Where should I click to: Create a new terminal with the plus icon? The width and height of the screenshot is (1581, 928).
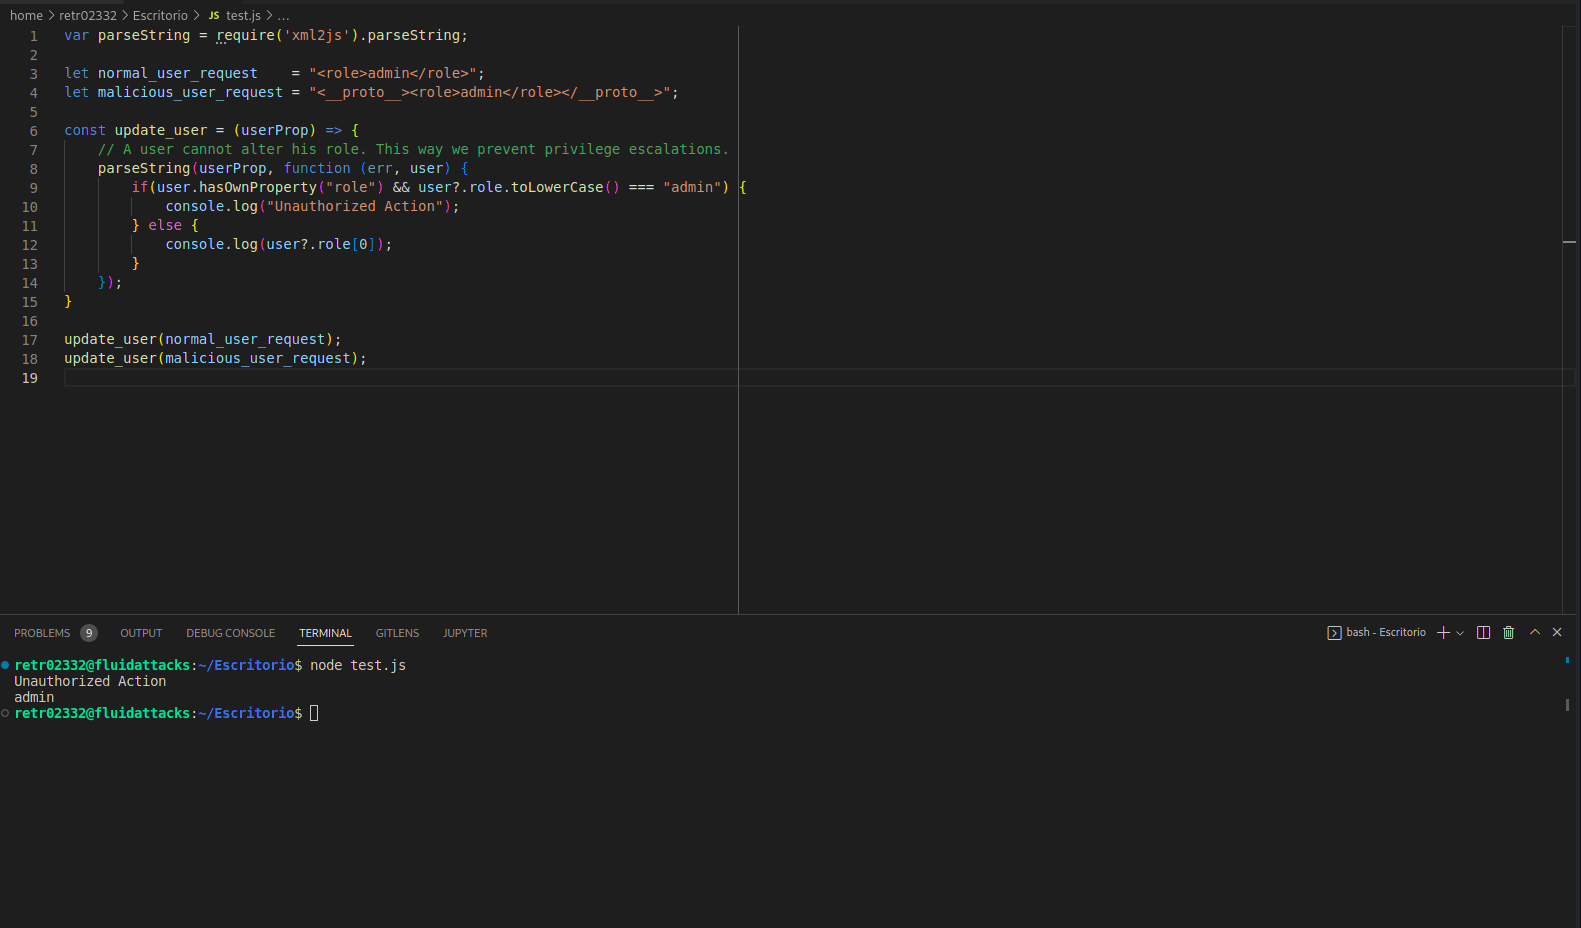point(1443,633)
